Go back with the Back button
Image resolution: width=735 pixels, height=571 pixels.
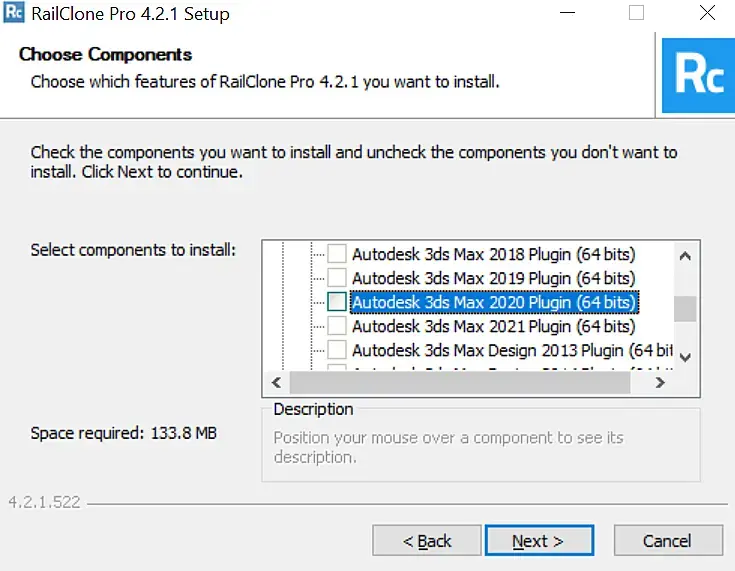[426, 541]
